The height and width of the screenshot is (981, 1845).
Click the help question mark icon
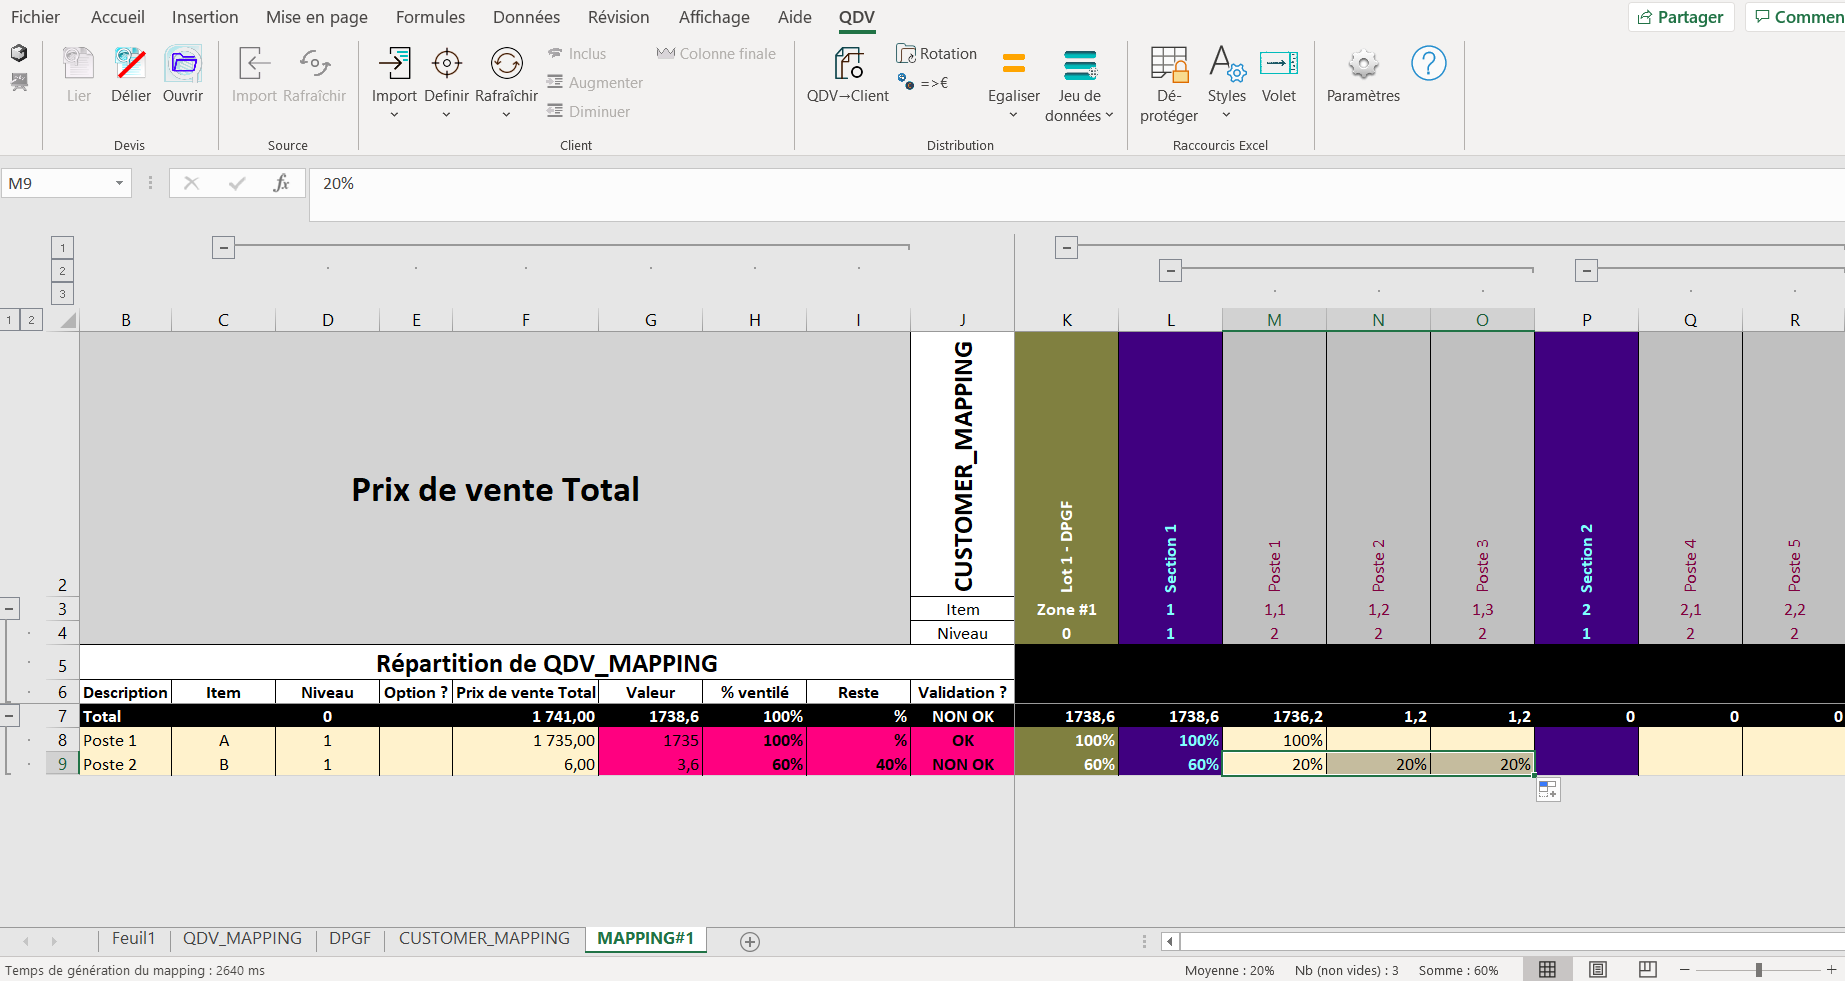pyautogui.click(x=1428, y=64)
